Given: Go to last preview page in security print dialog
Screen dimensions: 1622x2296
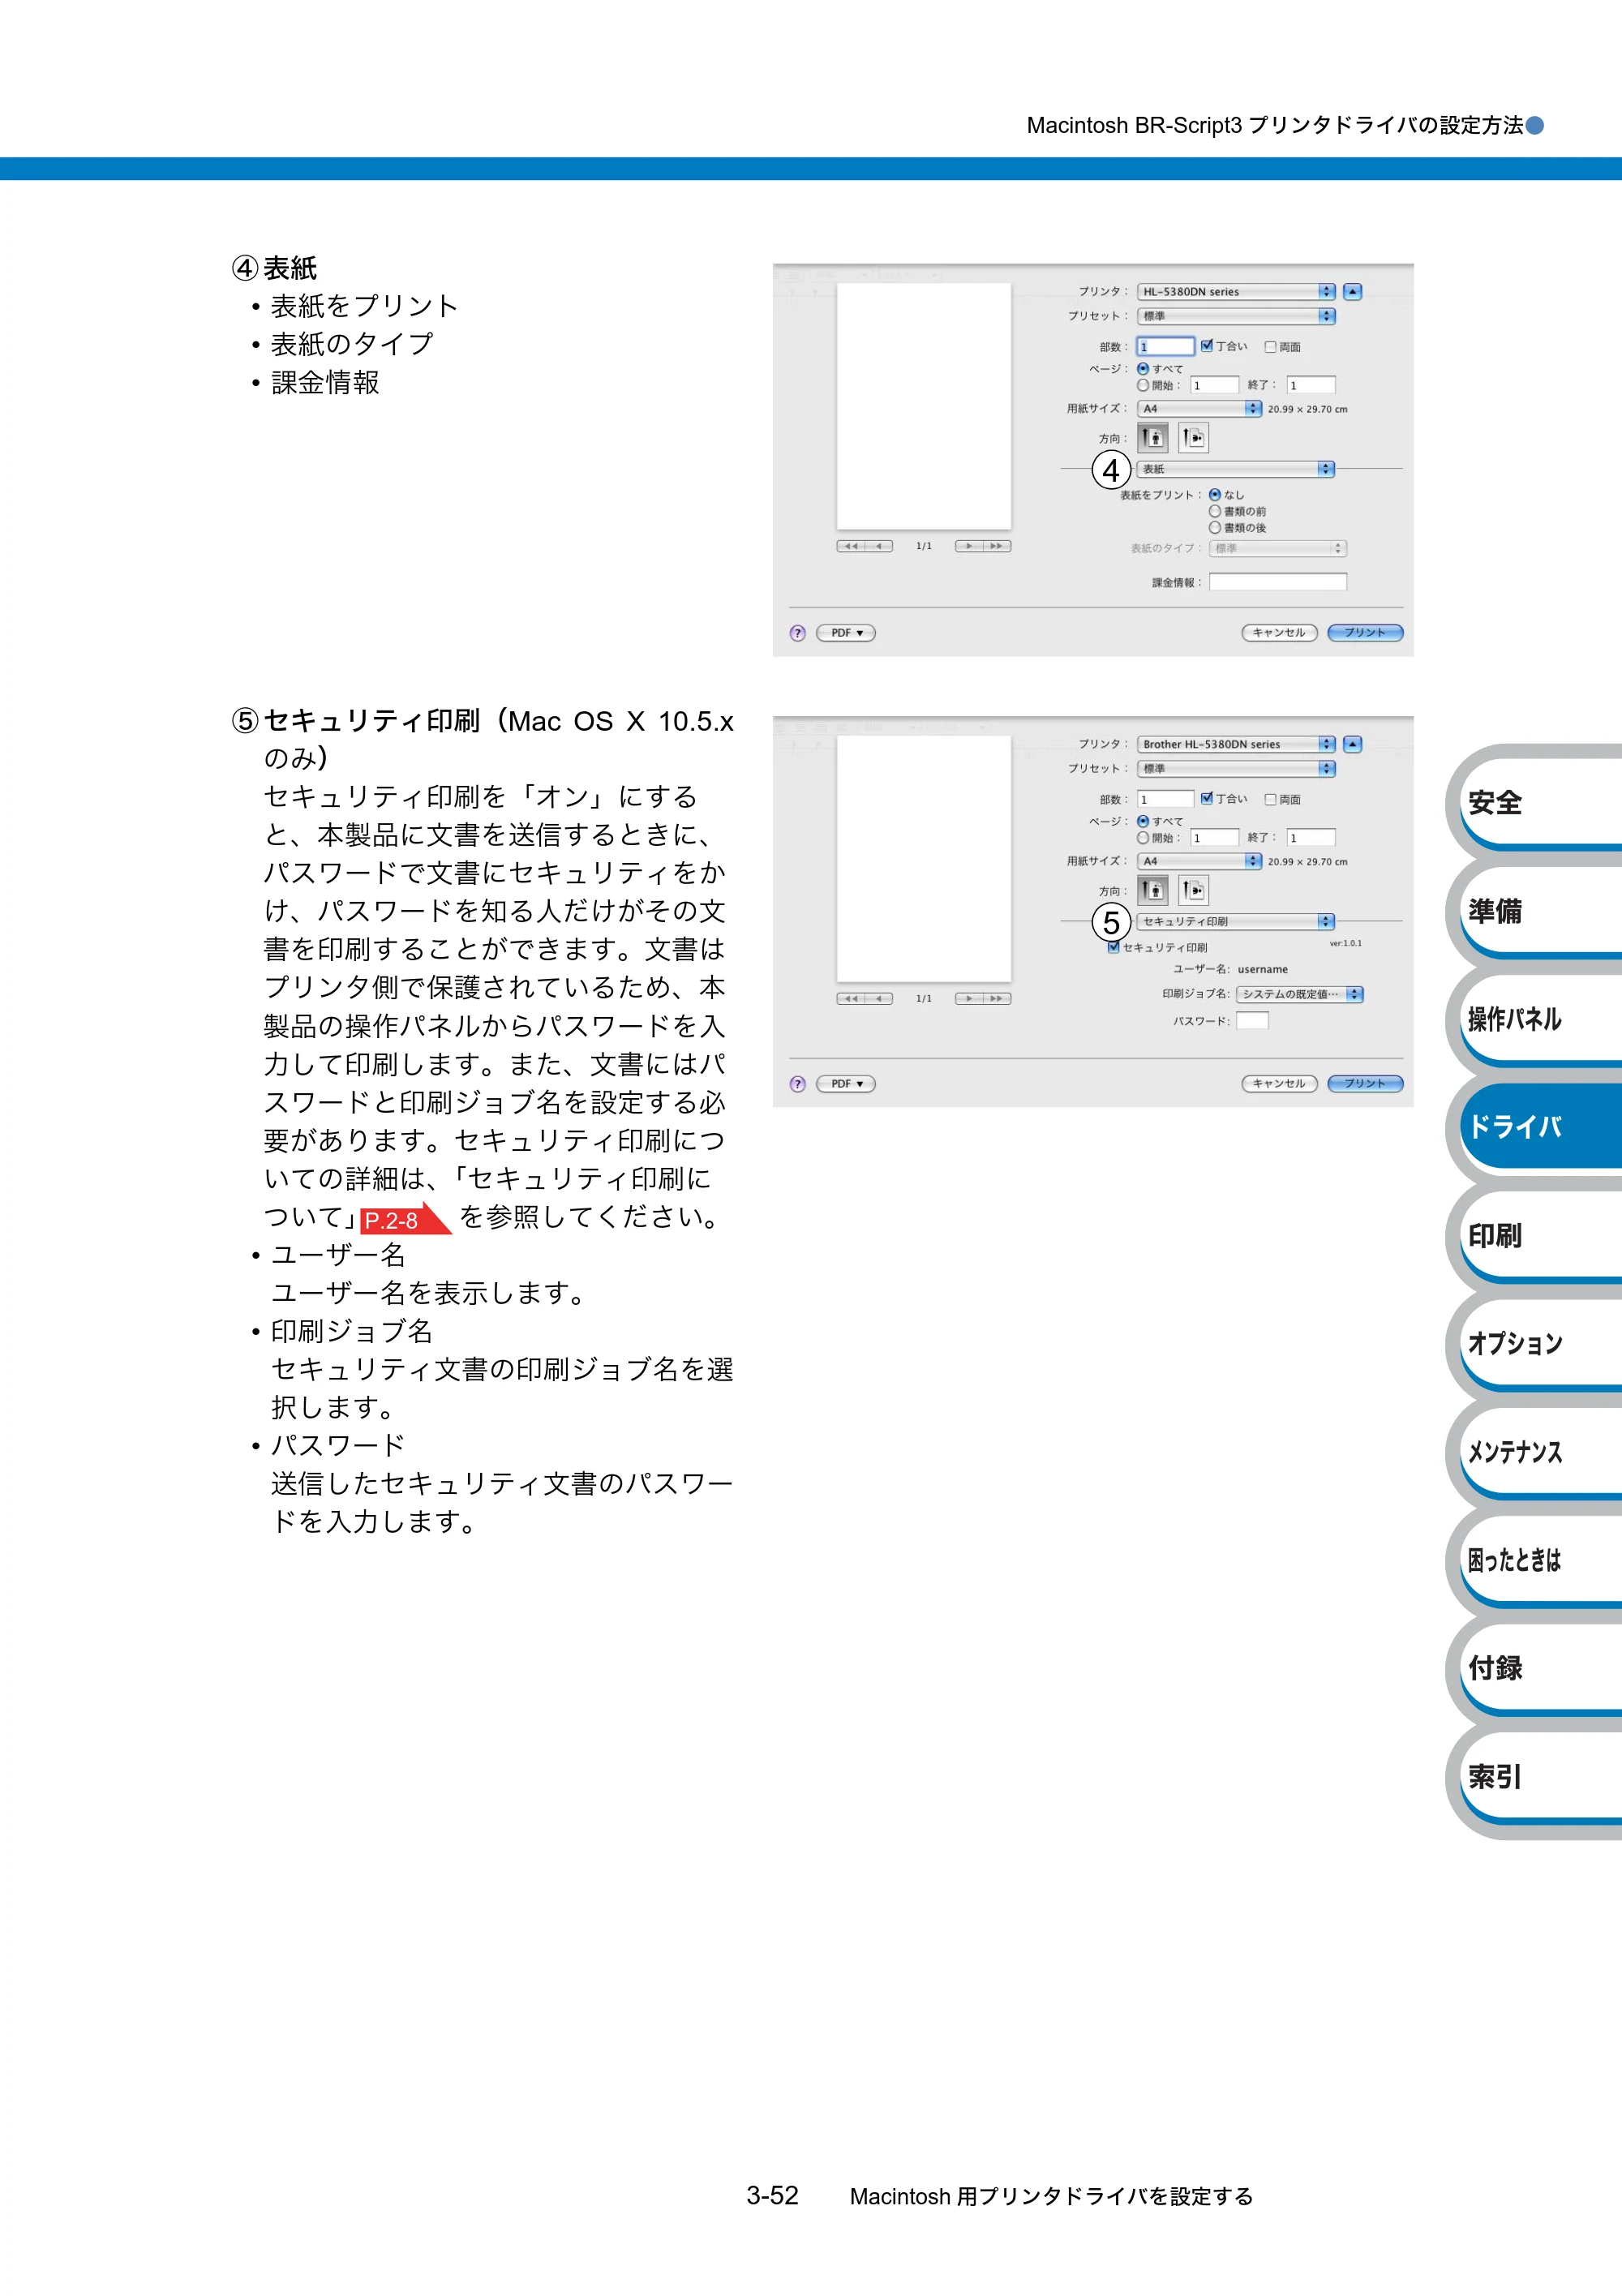Looking at the screenshot, I should point(997,998).
